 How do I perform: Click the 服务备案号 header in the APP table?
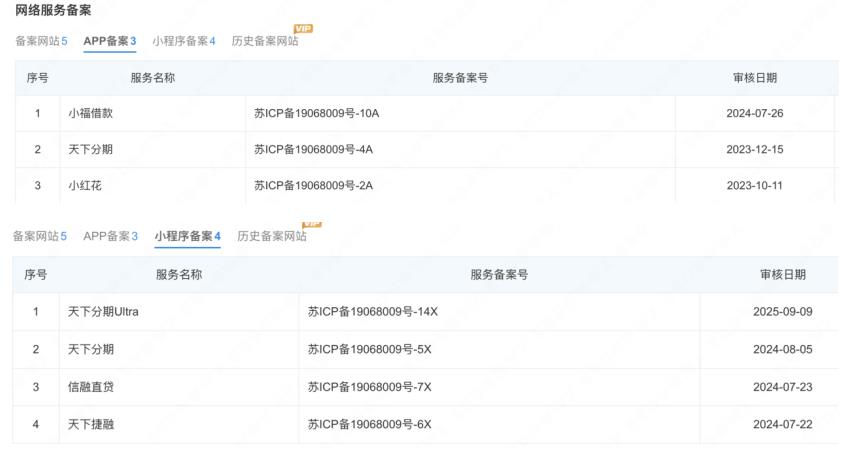click(x=460, y=78)
